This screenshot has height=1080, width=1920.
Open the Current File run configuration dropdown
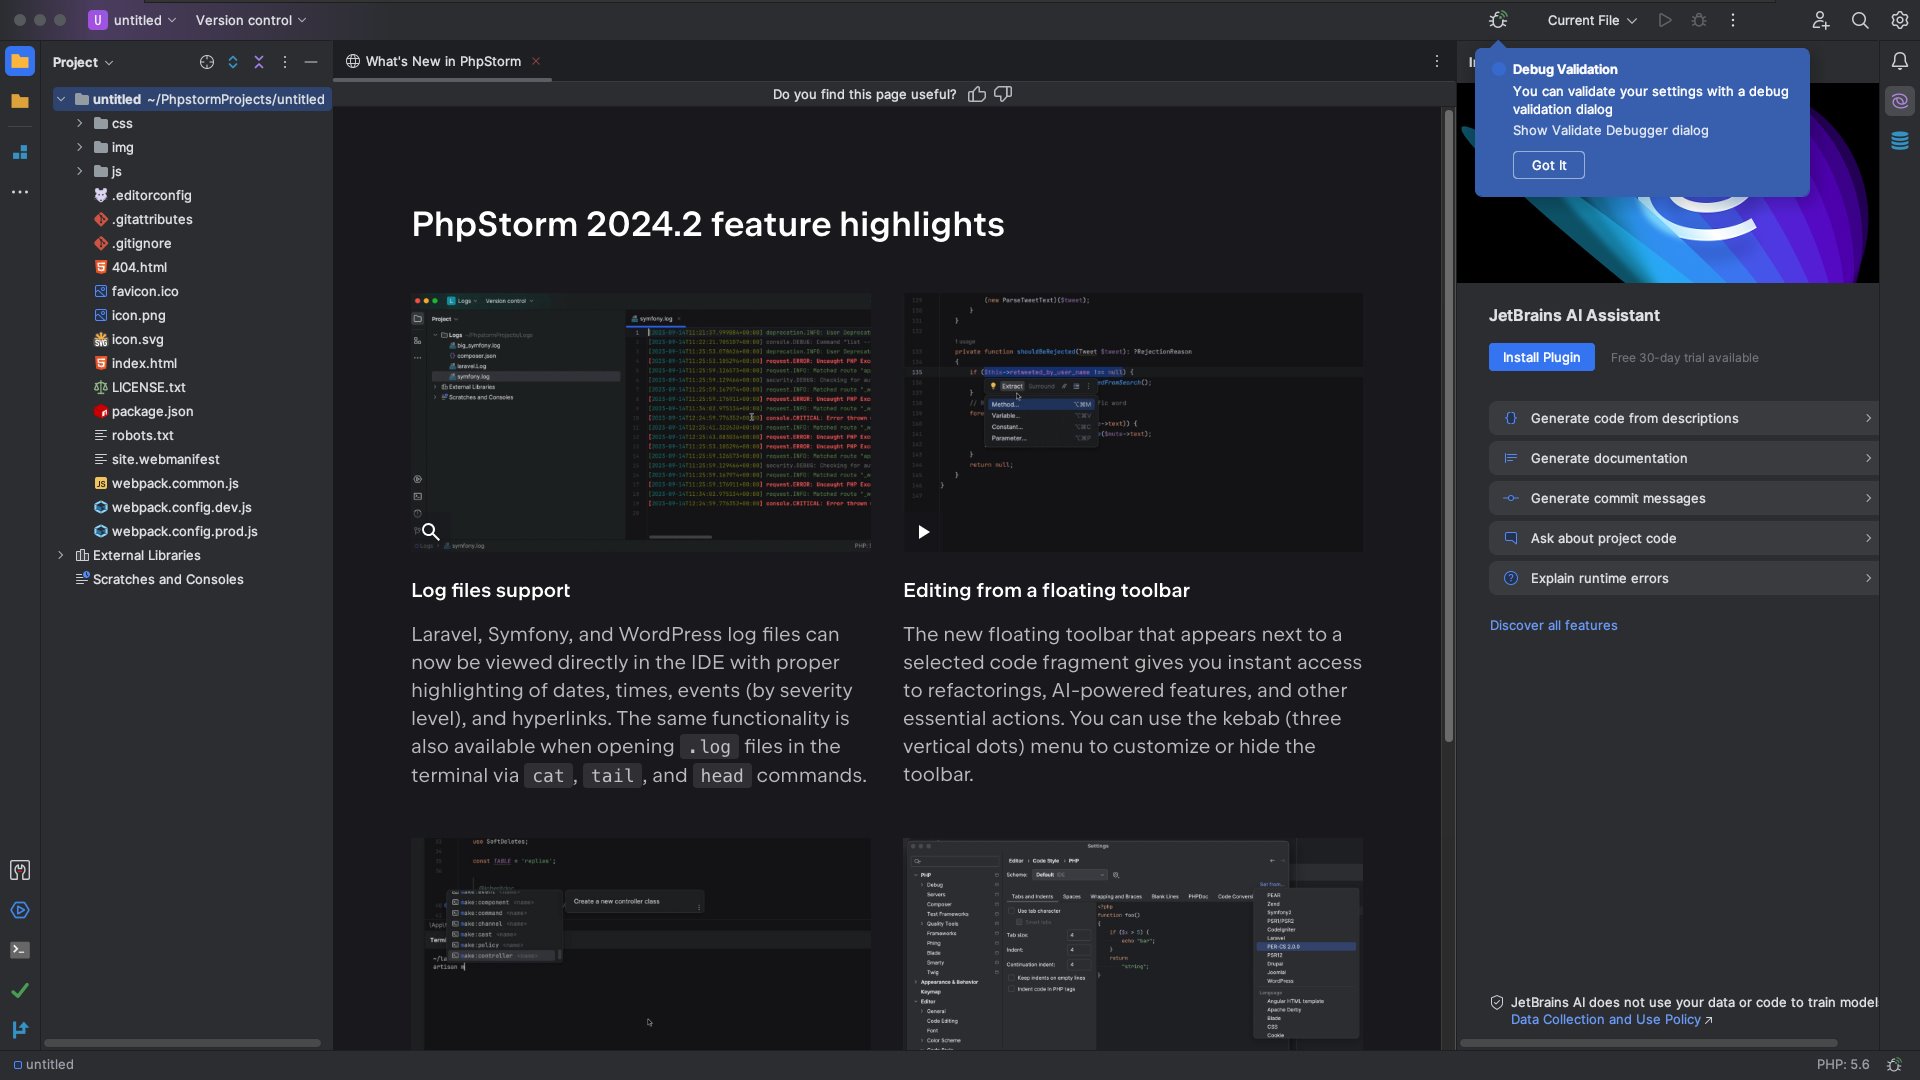tap(1592, 20)
